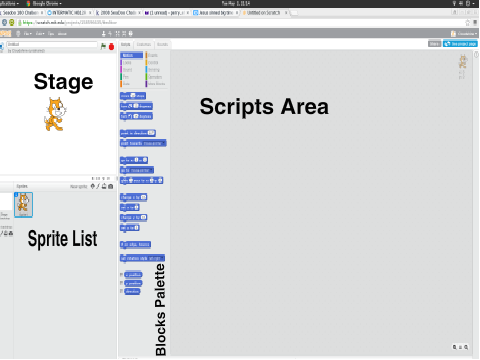Select the Duplicate stamp tool in toolbar
The width and height of the screenshot is (480, 360).
click(103, 33)
